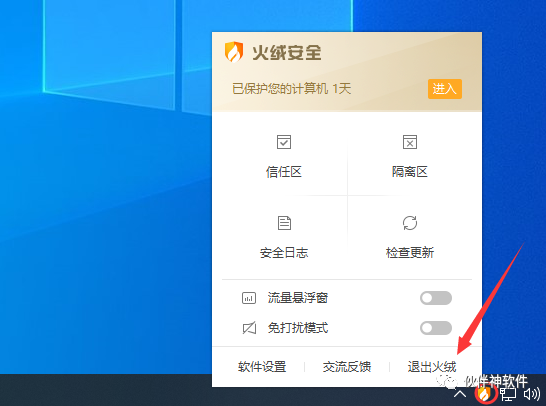Click the Huorong tray icon in taskbar

click(484, 394)
